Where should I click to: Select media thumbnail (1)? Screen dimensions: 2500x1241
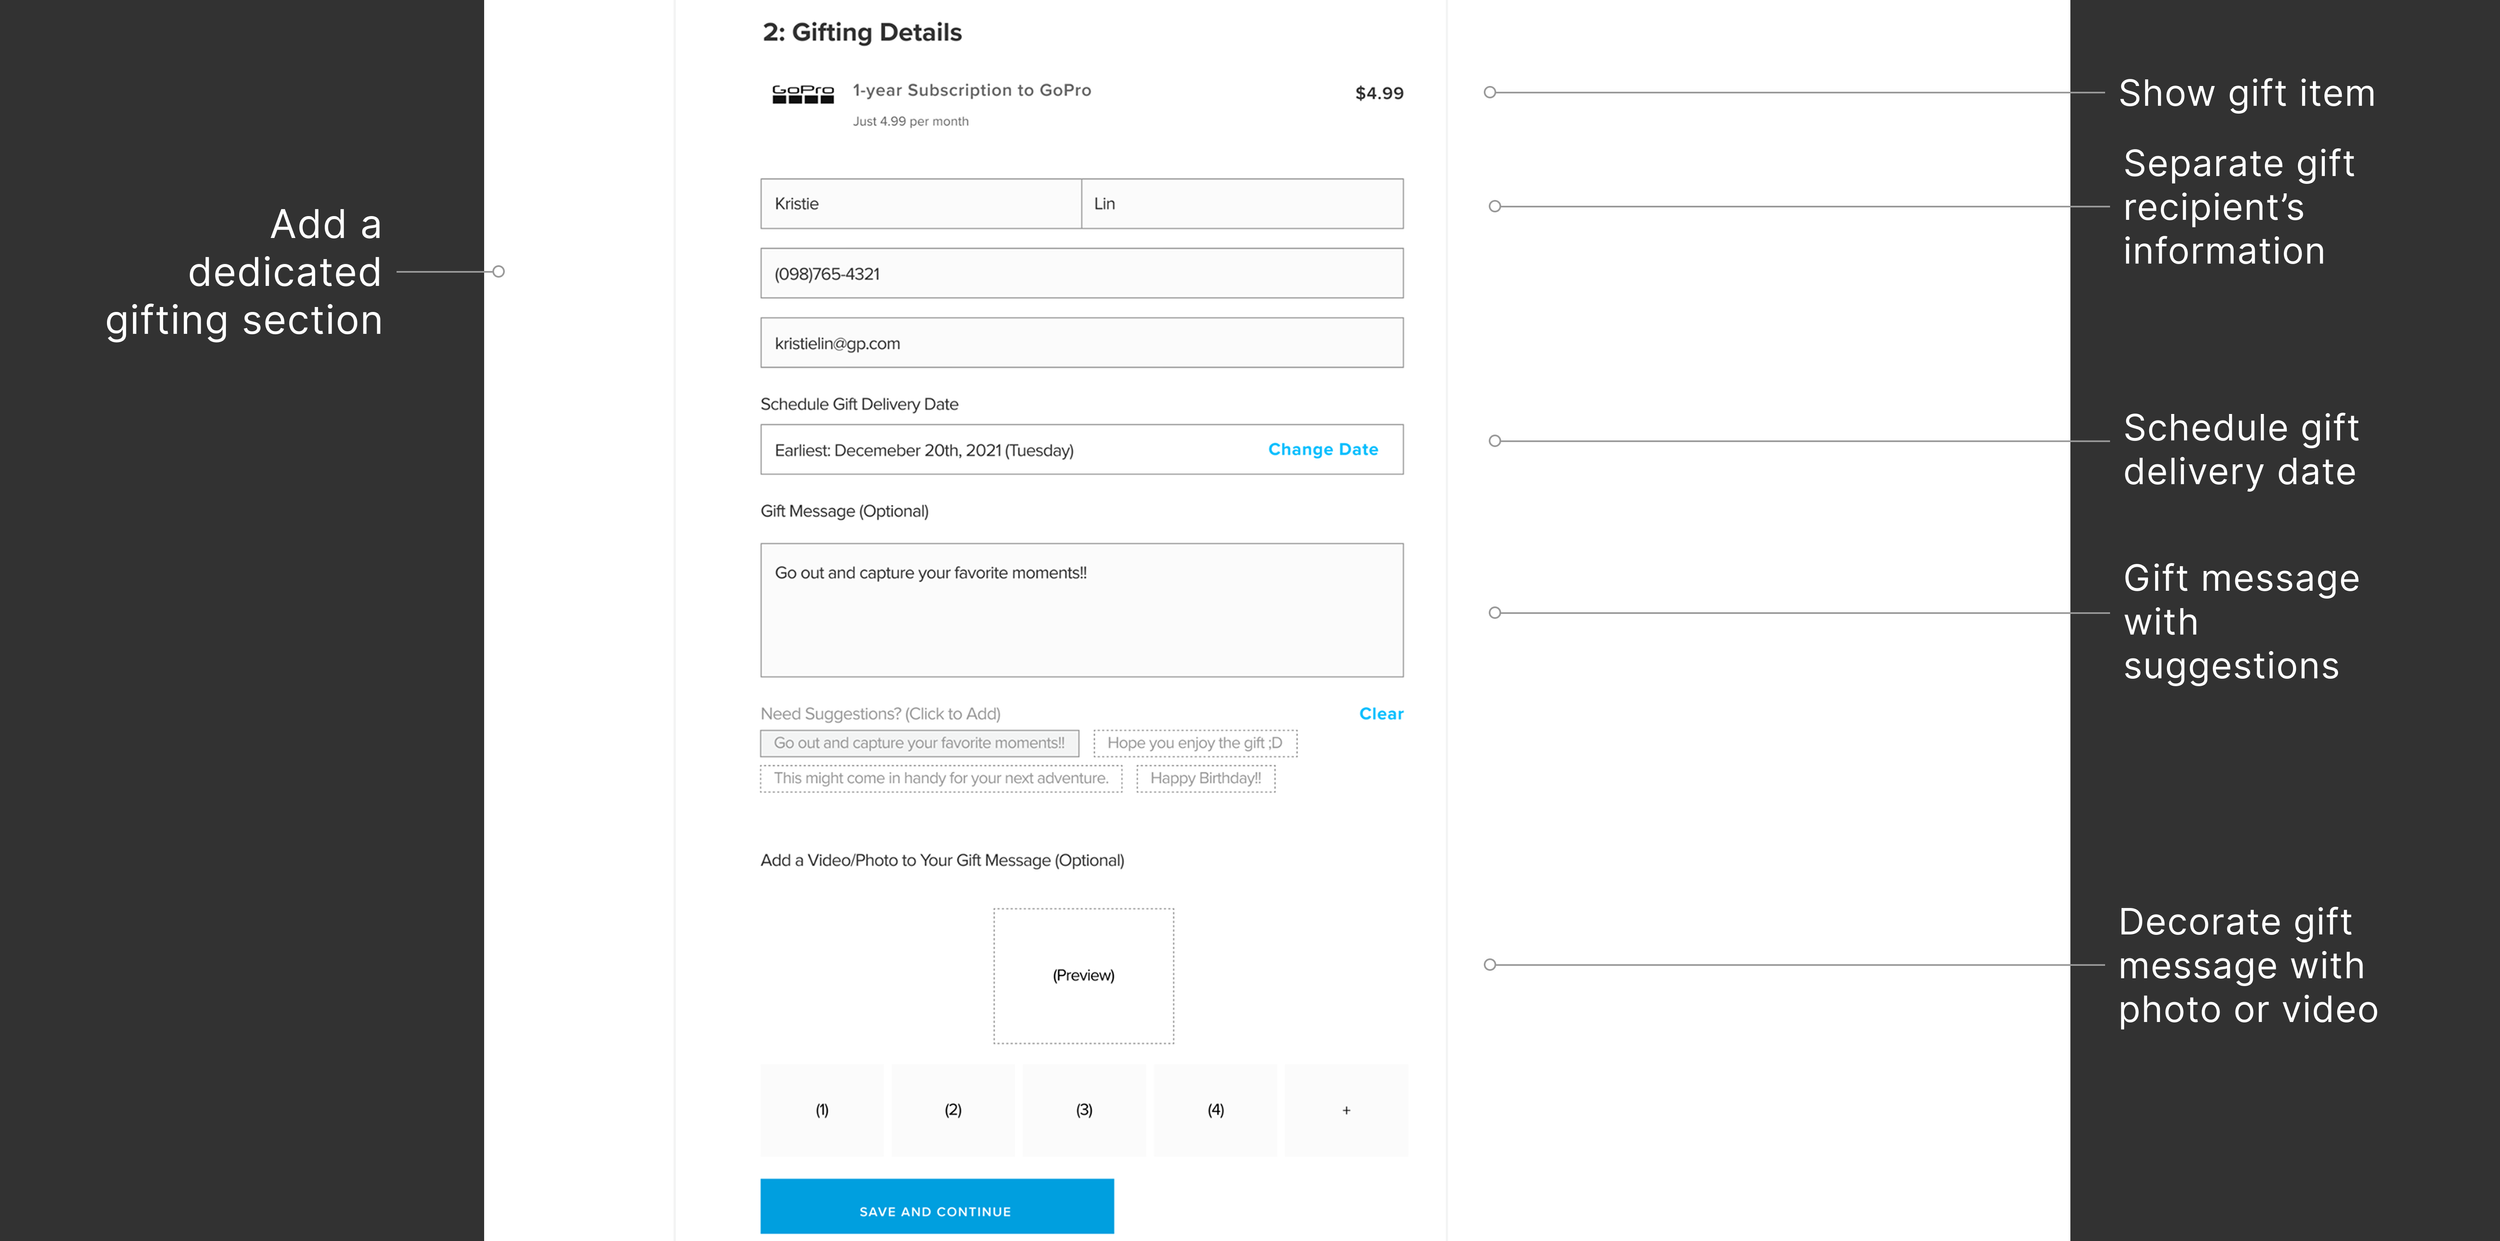coord(821,1110)
